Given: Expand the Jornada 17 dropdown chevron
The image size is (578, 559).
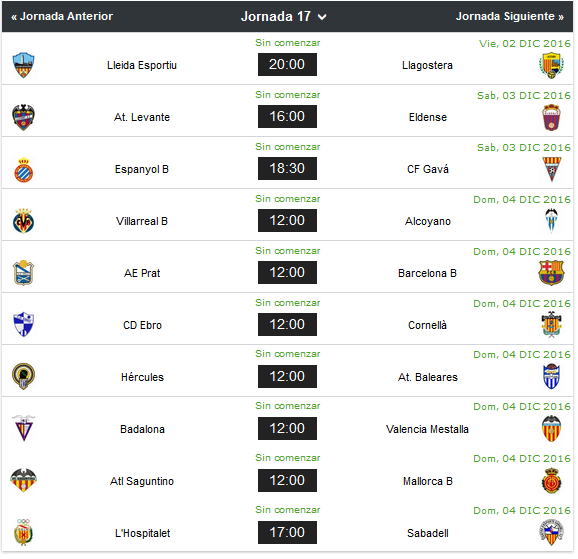Looking at the screenshot, I should [322, 17].
